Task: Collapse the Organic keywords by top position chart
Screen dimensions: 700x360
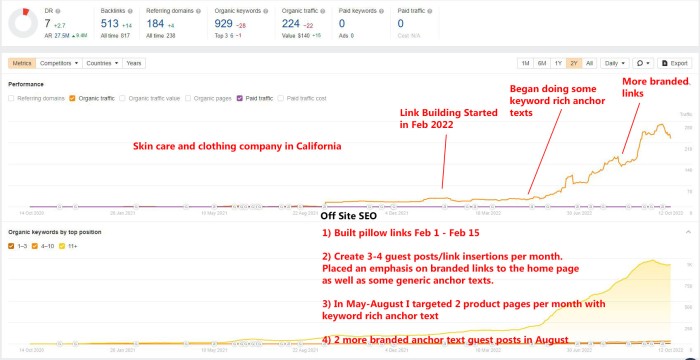Action: [x=687, y=232]
